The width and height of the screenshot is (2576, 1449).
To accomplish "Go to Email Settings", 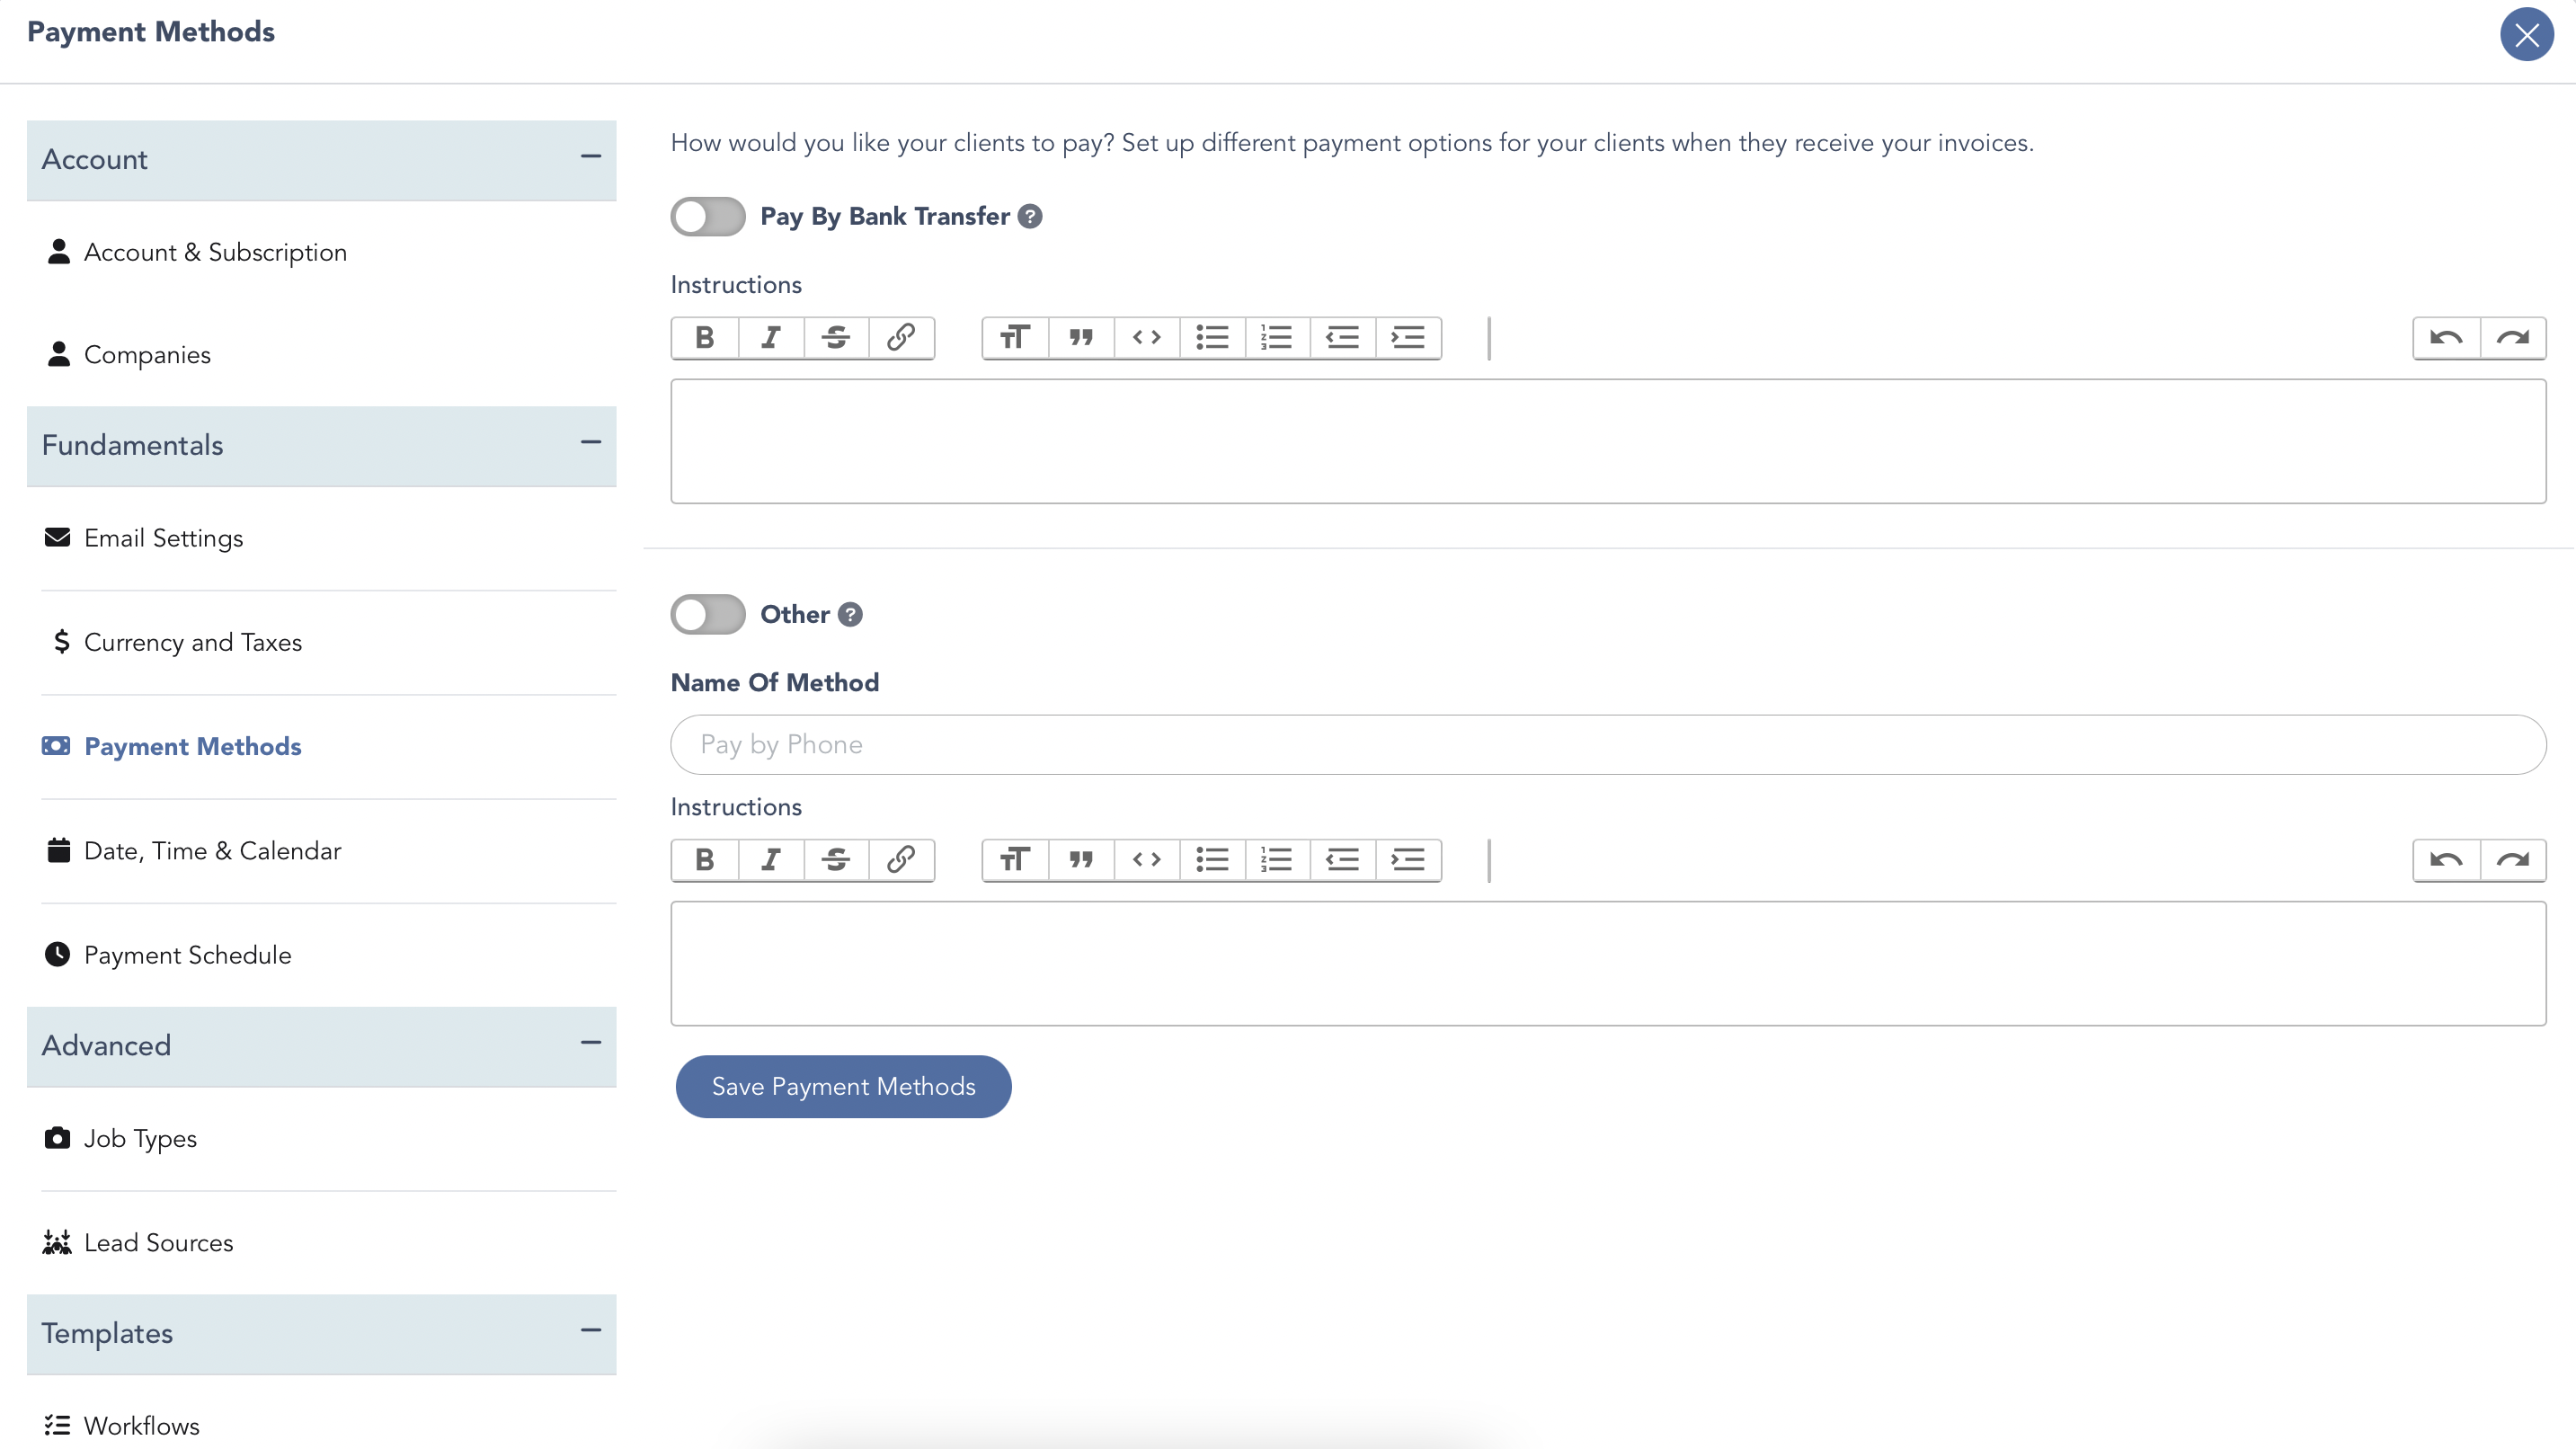I will (144, 538).
